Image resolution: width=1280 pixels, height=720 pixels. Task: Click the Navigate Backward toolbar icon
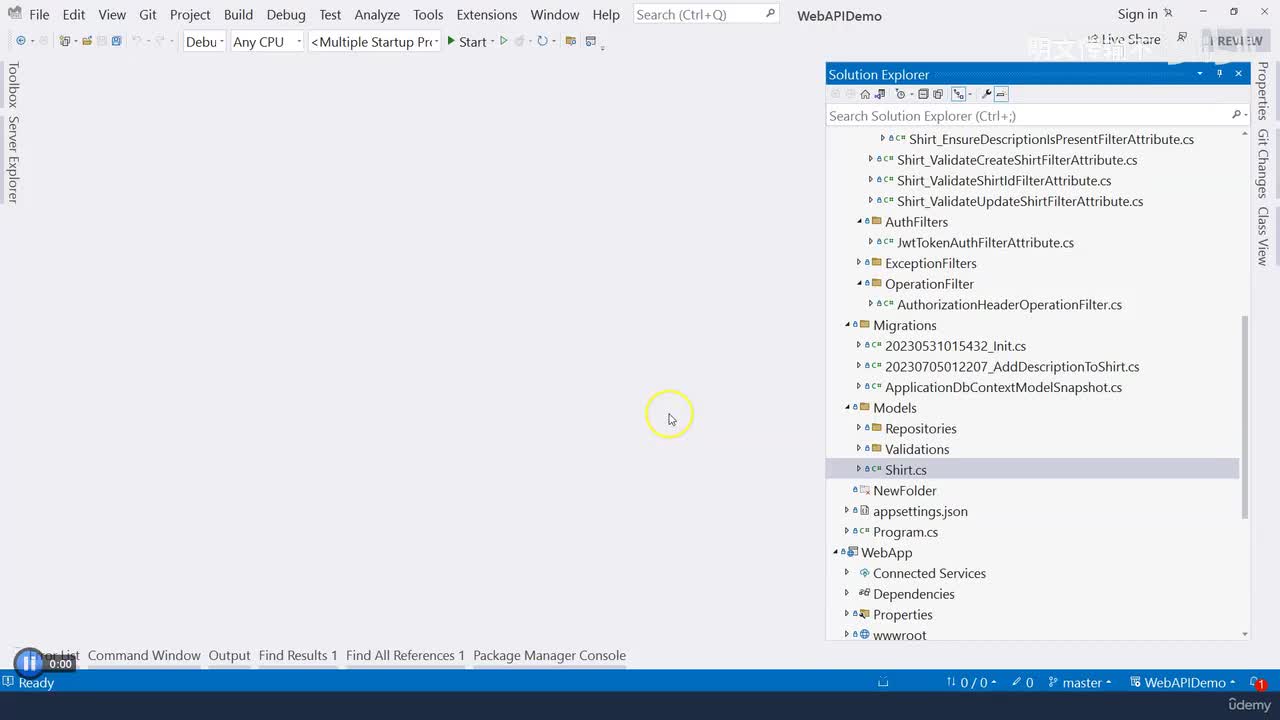click(21, 41)
